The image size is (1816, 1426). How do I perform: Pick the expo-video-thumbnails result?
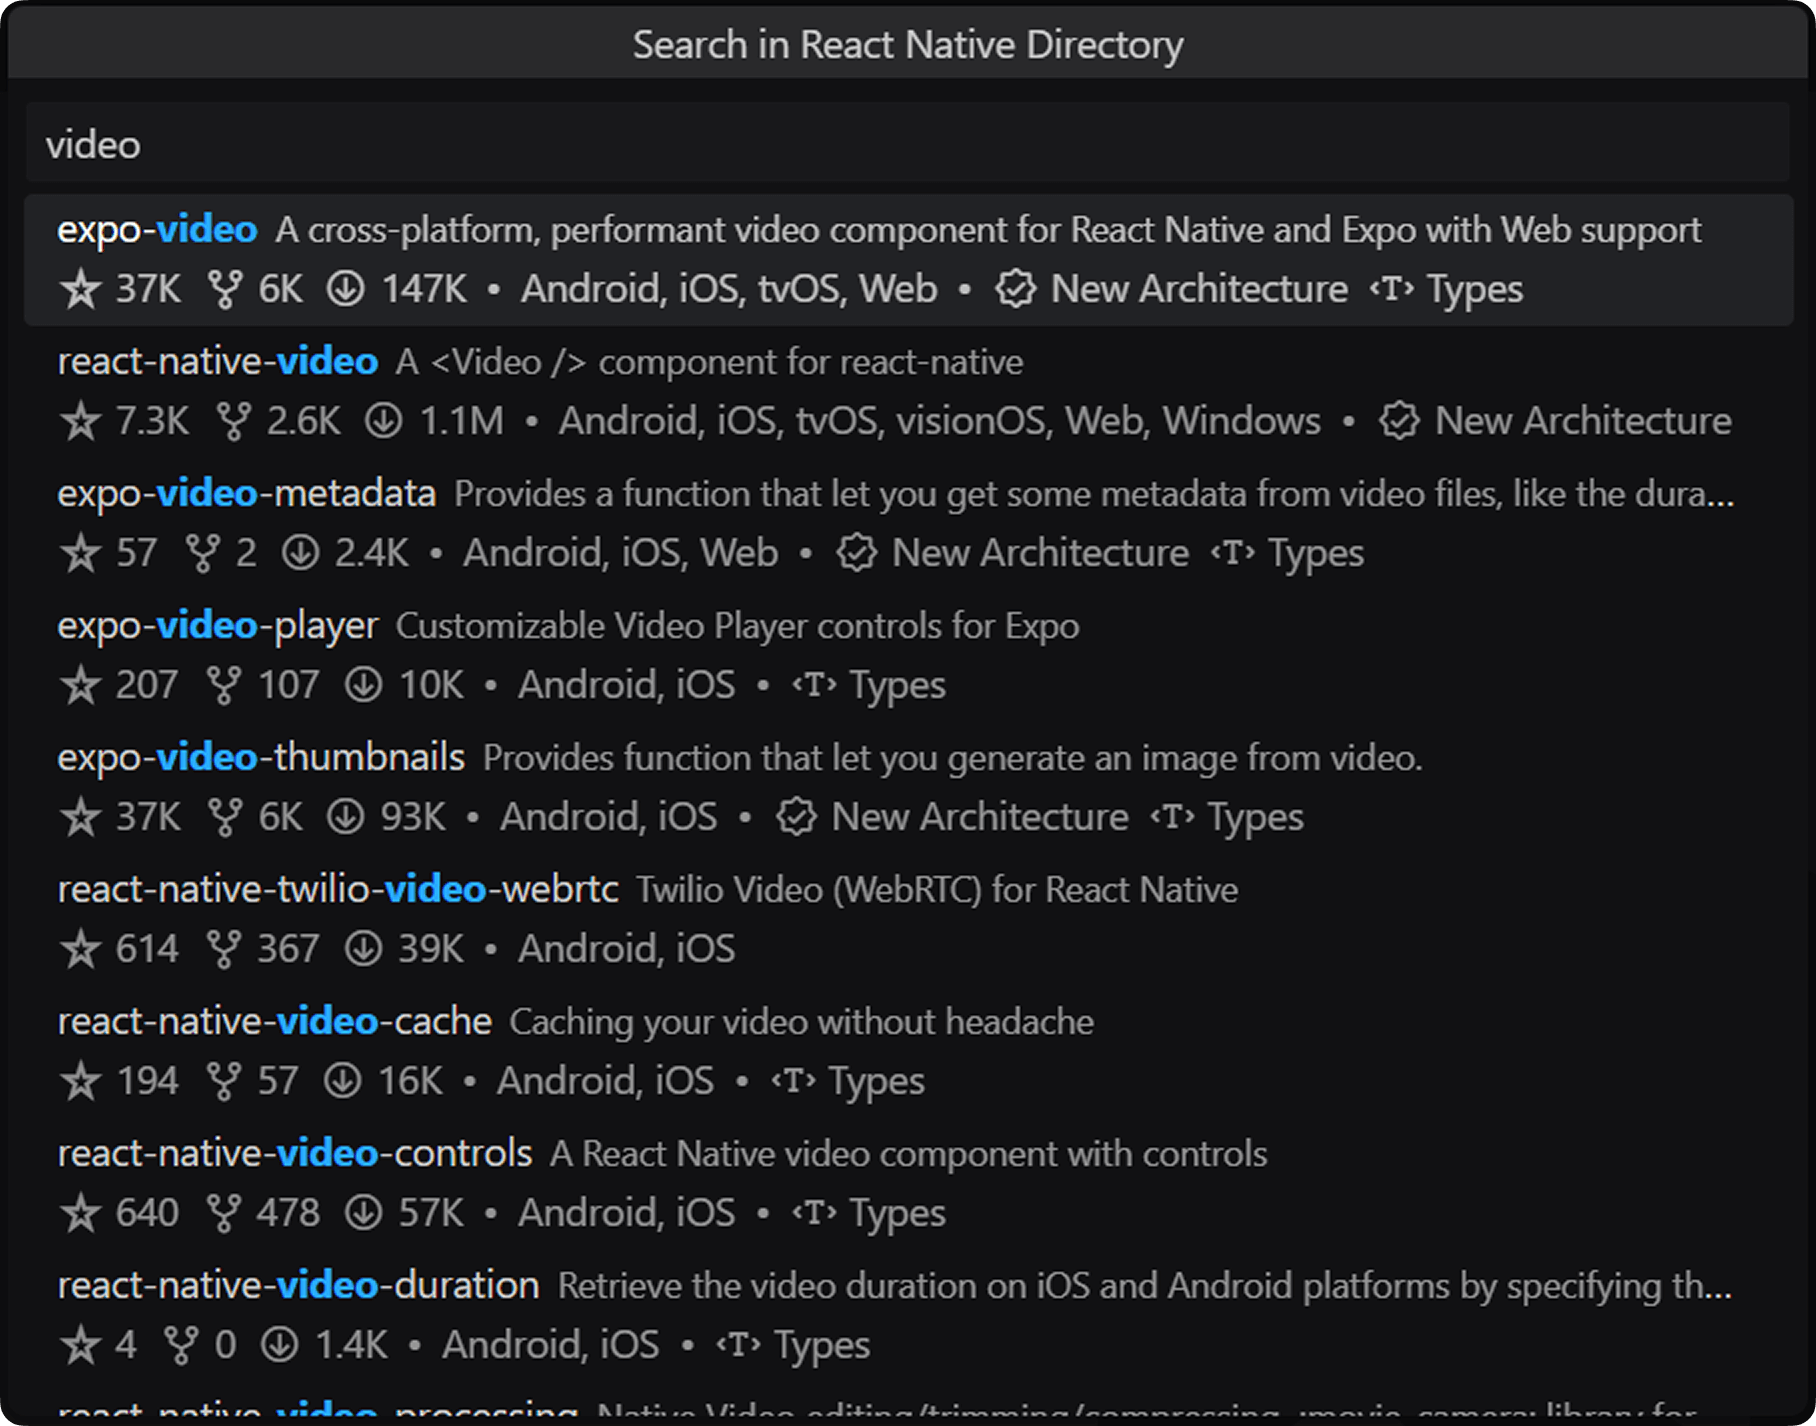(x=908, y=787)
